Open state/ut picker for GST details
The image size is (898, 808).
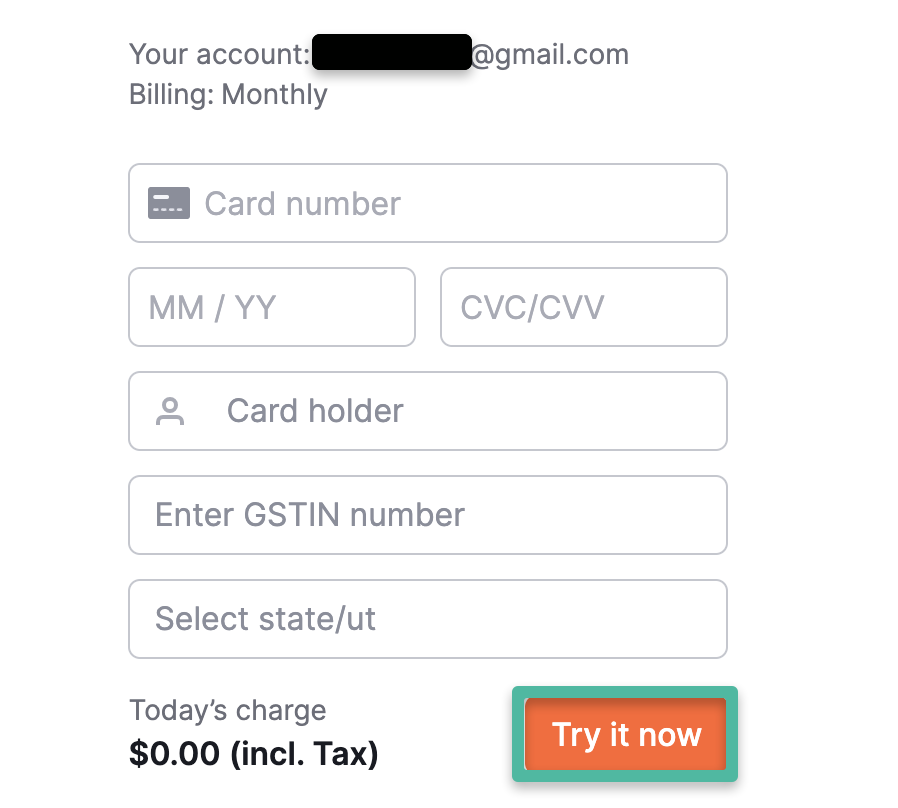[428, 619]
